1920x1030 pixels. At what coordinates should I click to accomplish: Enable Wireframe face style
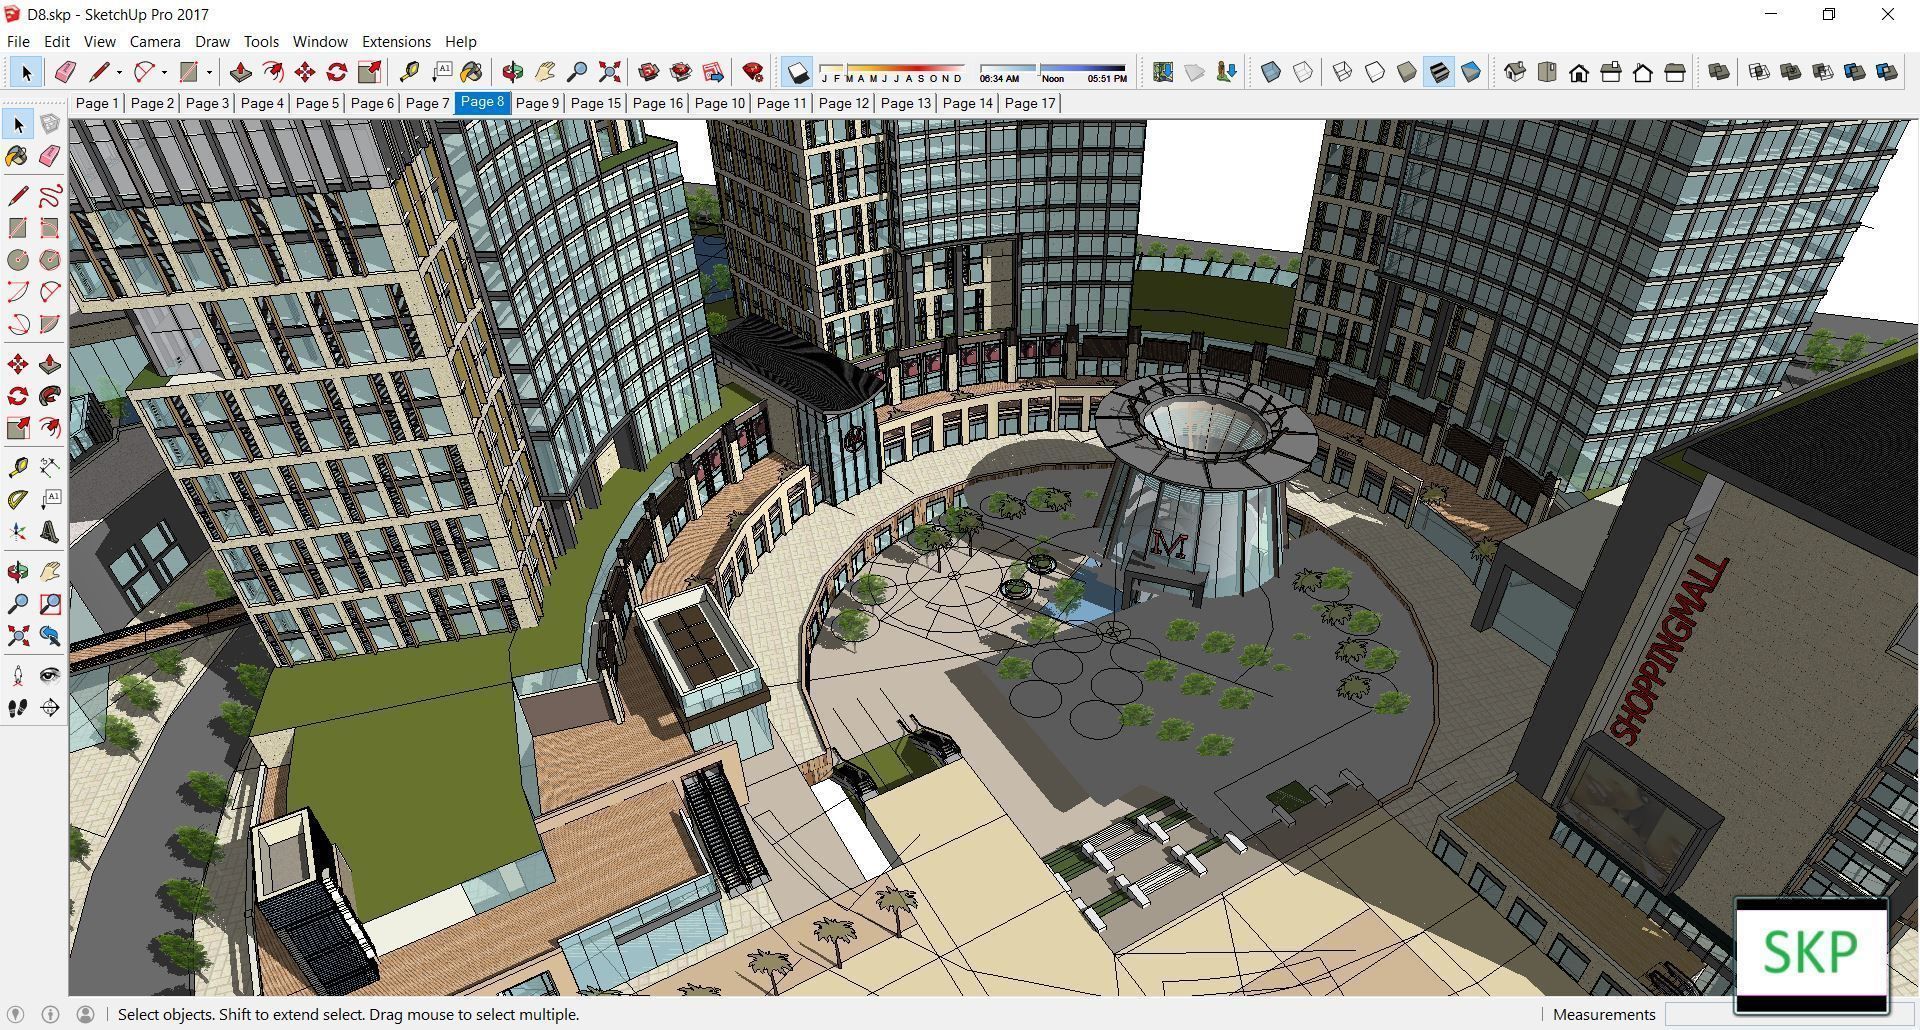coord(1343,72)
